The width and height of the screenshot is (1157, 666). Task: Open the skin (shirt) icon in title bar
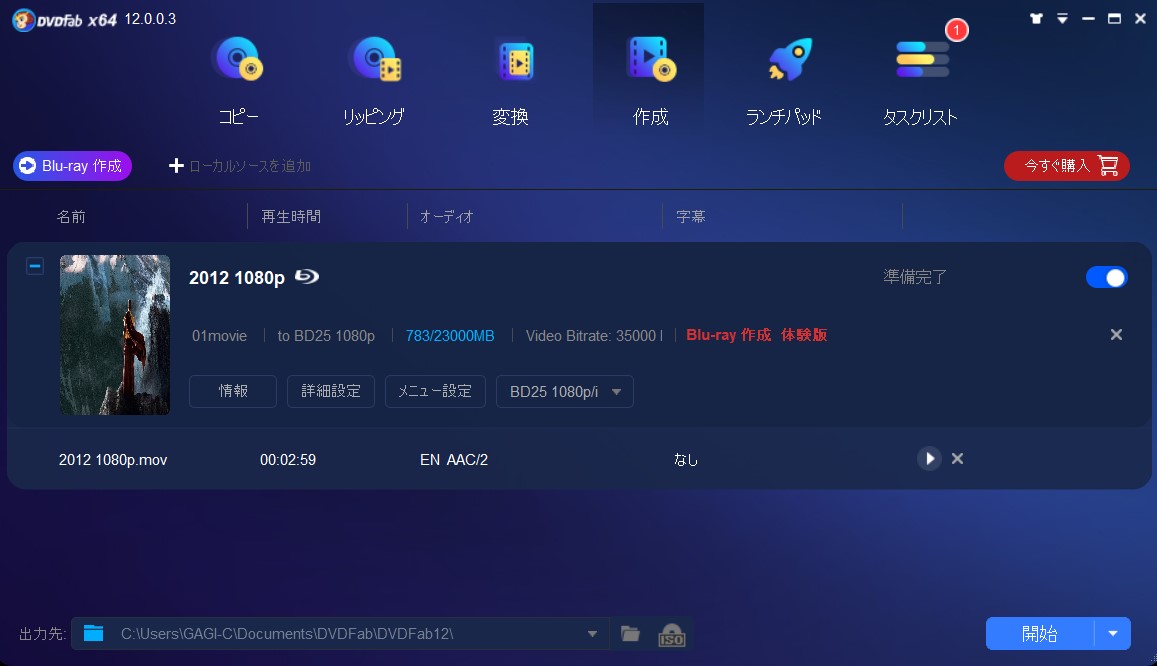click(x=1036, y=18)
